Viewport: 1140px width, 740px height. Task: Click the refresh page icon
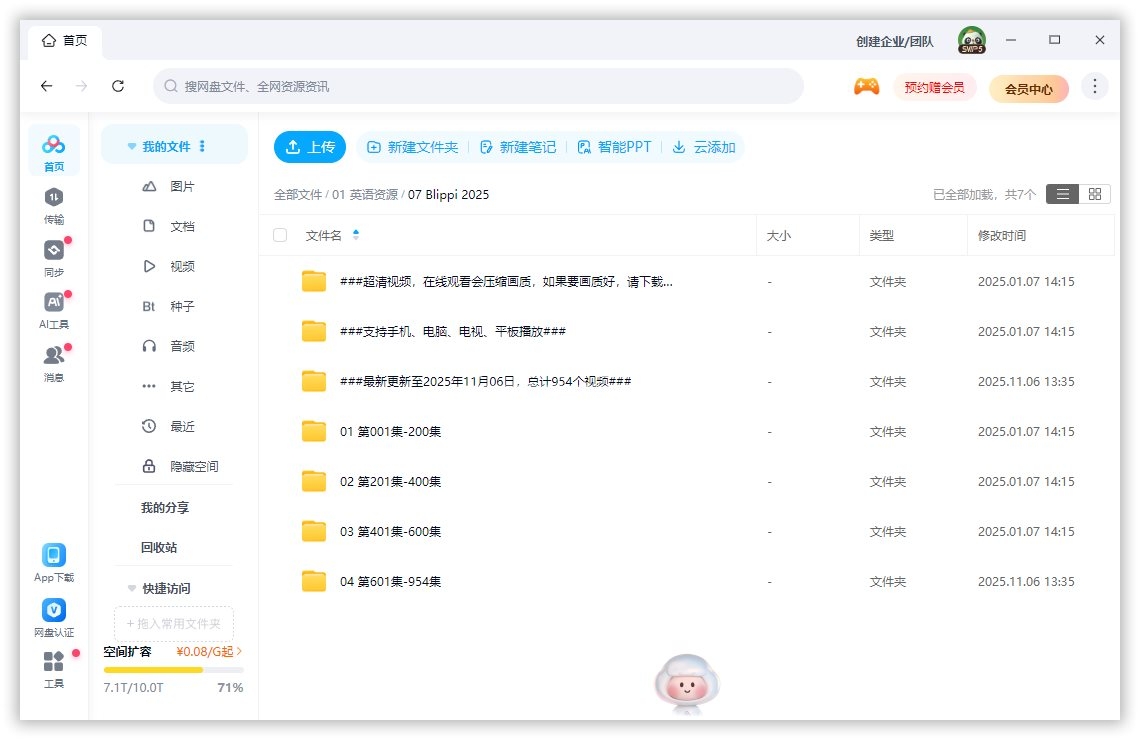118,86
